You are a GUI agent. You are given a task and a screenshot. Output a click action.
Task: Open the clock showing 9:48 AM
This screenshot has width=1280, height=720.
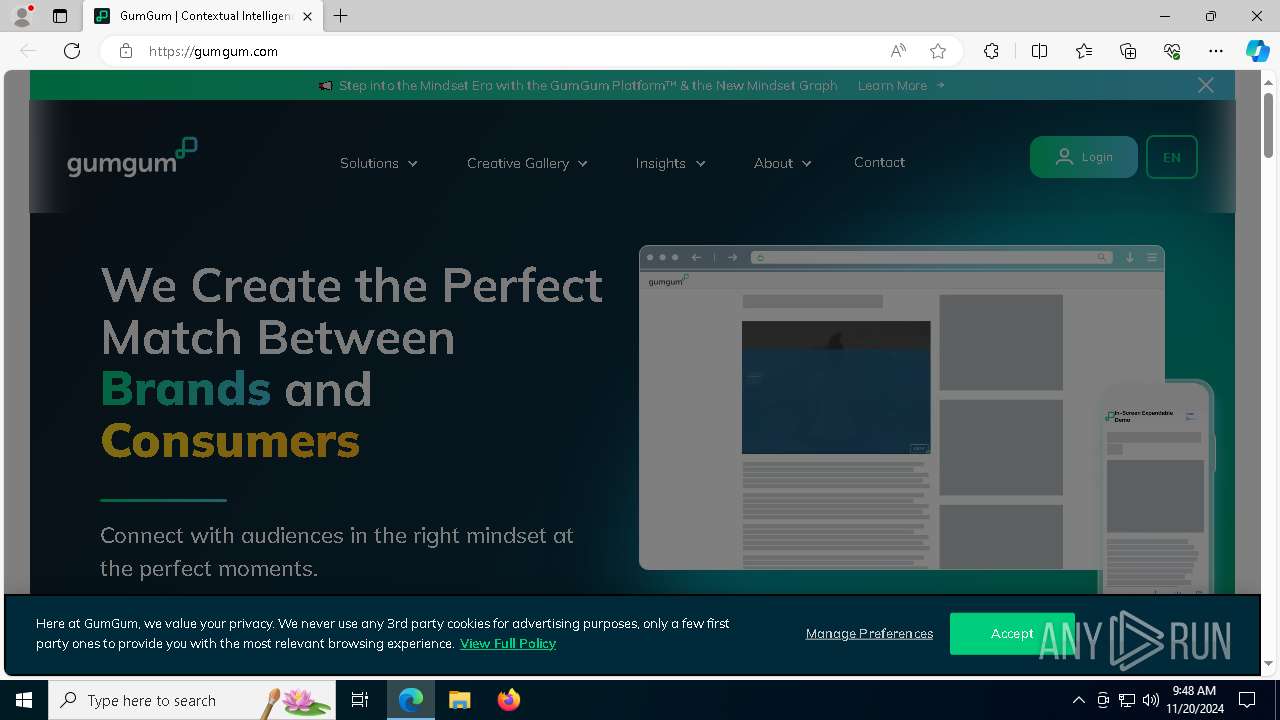click(x=1194, y=700)
